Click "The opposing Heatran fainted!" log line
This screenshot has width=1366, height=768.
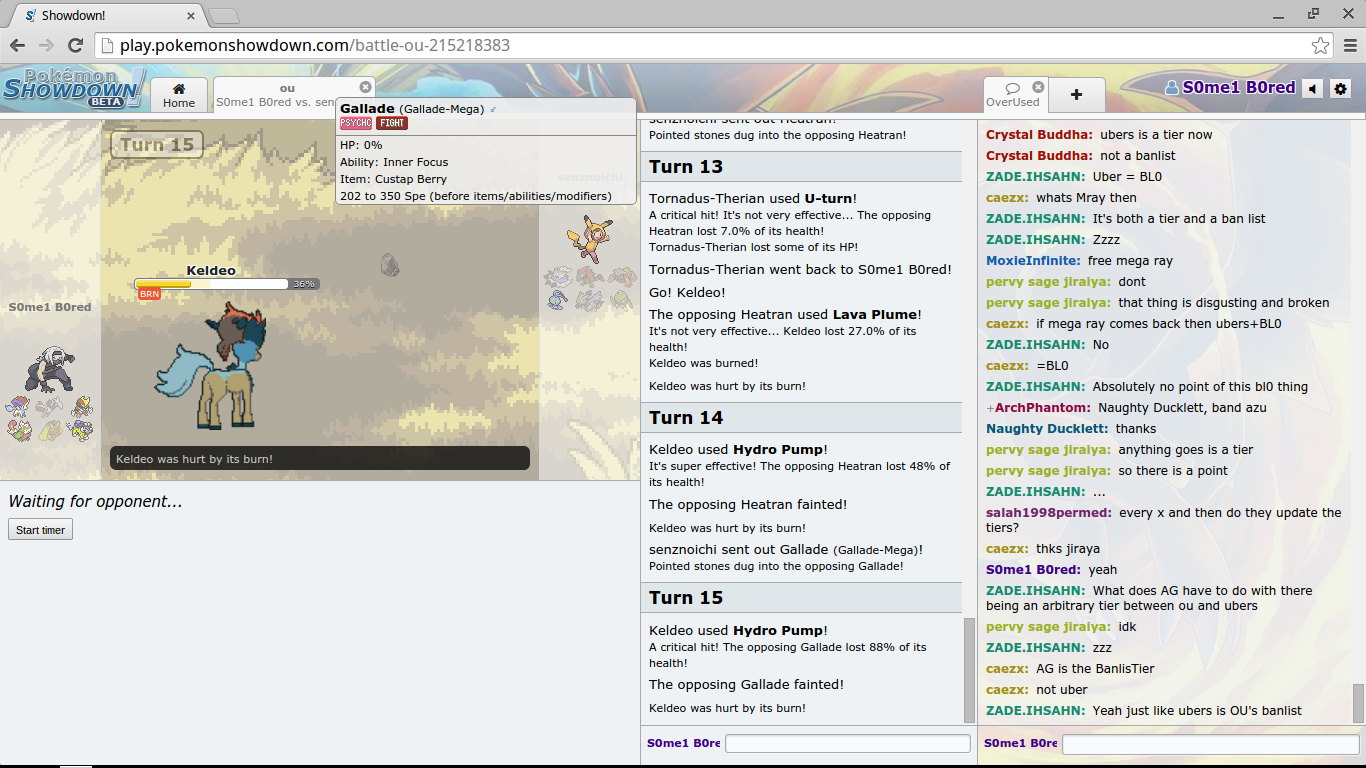(748, 504)
